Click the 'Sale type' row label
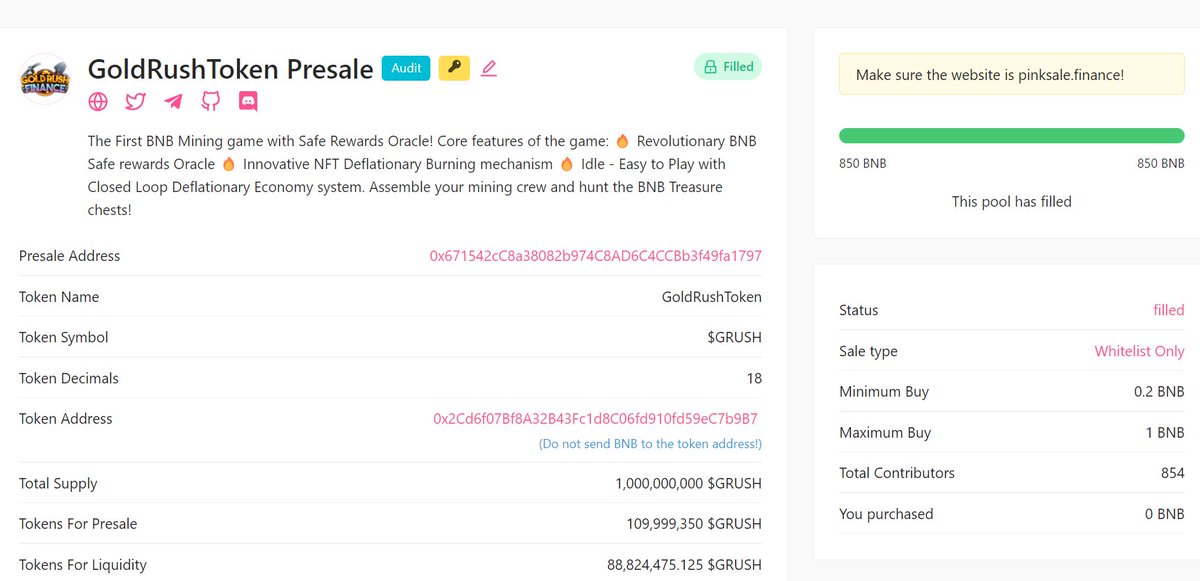 [869, 351]
